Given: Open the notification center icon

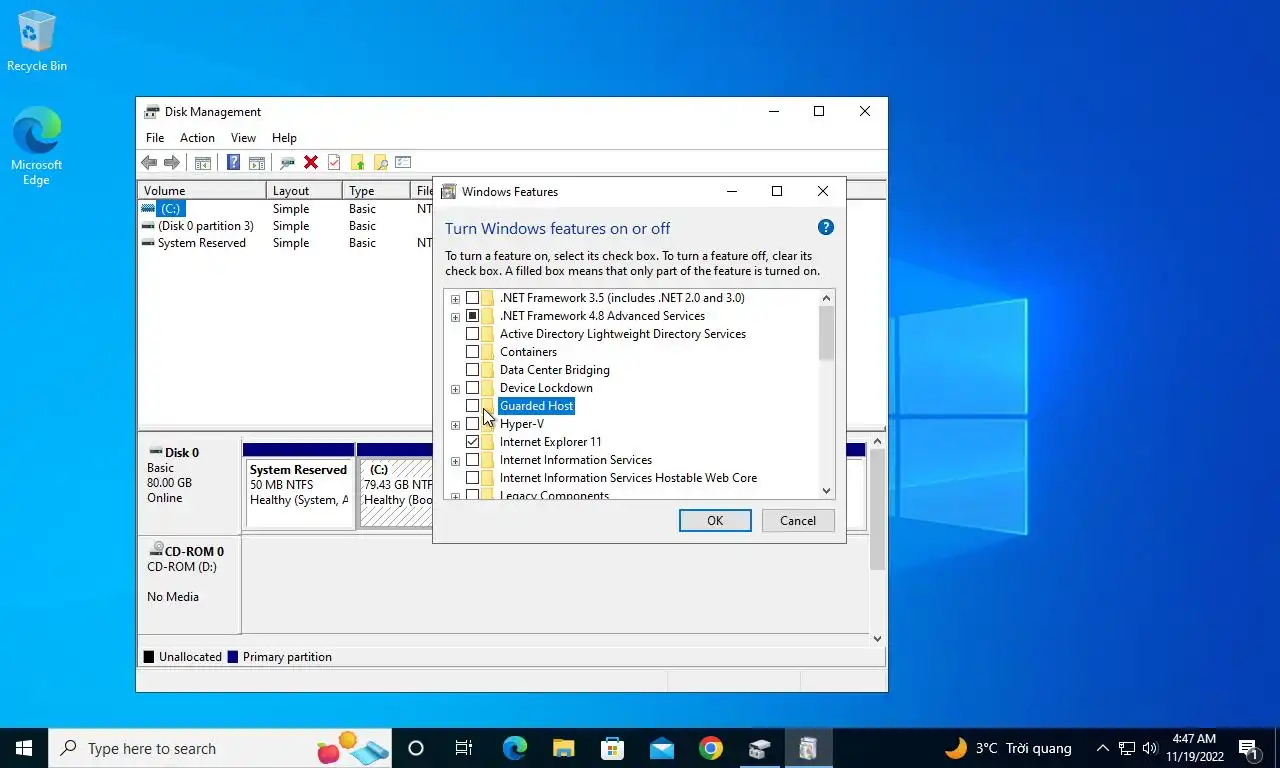Looking at the screenshot, I should 1248,748.
